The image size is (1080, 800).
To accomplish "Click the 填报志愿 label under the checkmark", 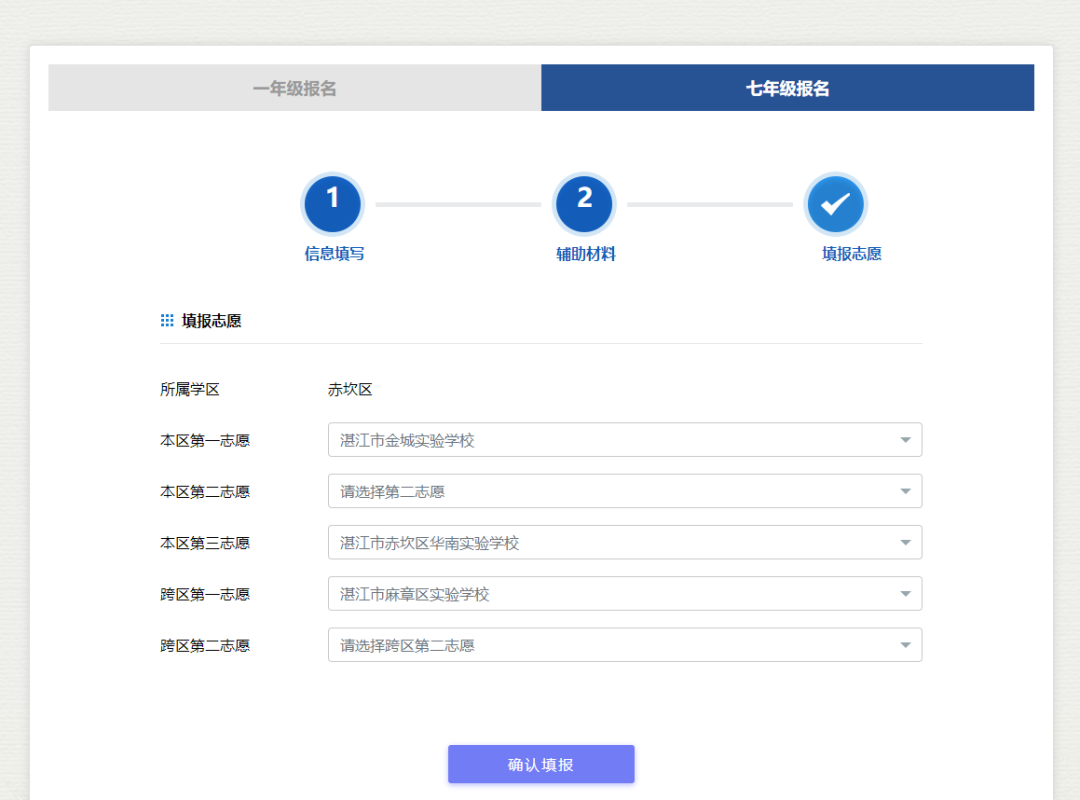I will [851, 254].
